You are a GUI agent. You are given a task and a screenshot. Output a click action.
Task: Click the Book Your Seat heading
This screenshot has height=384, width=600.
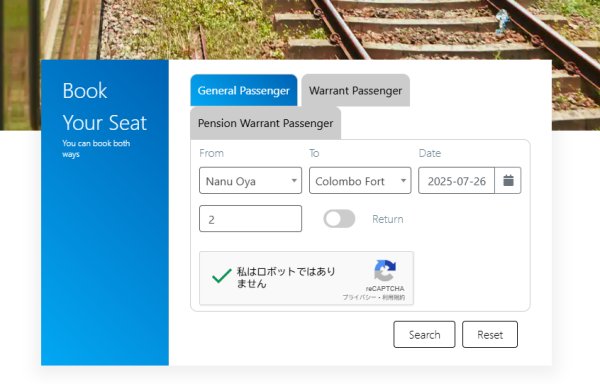coord(104,107)
